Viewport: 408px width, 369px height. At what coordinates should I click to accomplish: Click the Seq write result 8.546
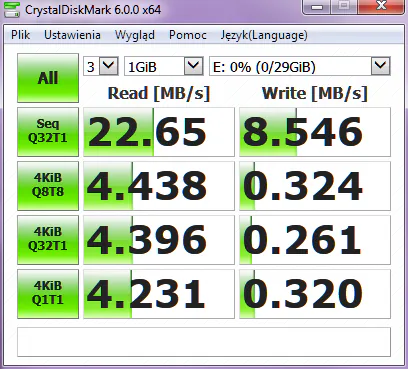click(315, 132)
